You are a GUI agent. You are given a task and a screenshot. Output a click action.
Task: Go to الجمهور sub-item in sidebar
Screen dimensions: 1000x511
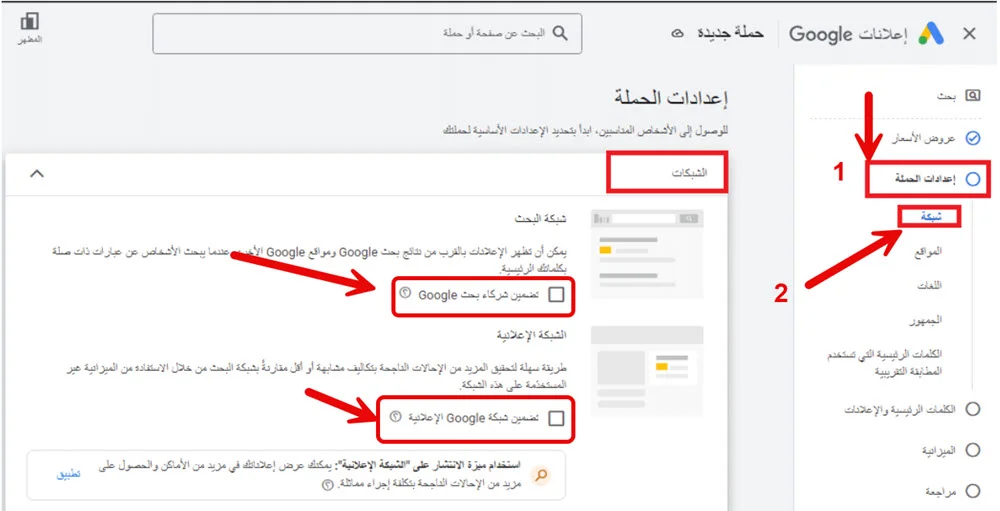click(x=927, y=320)
